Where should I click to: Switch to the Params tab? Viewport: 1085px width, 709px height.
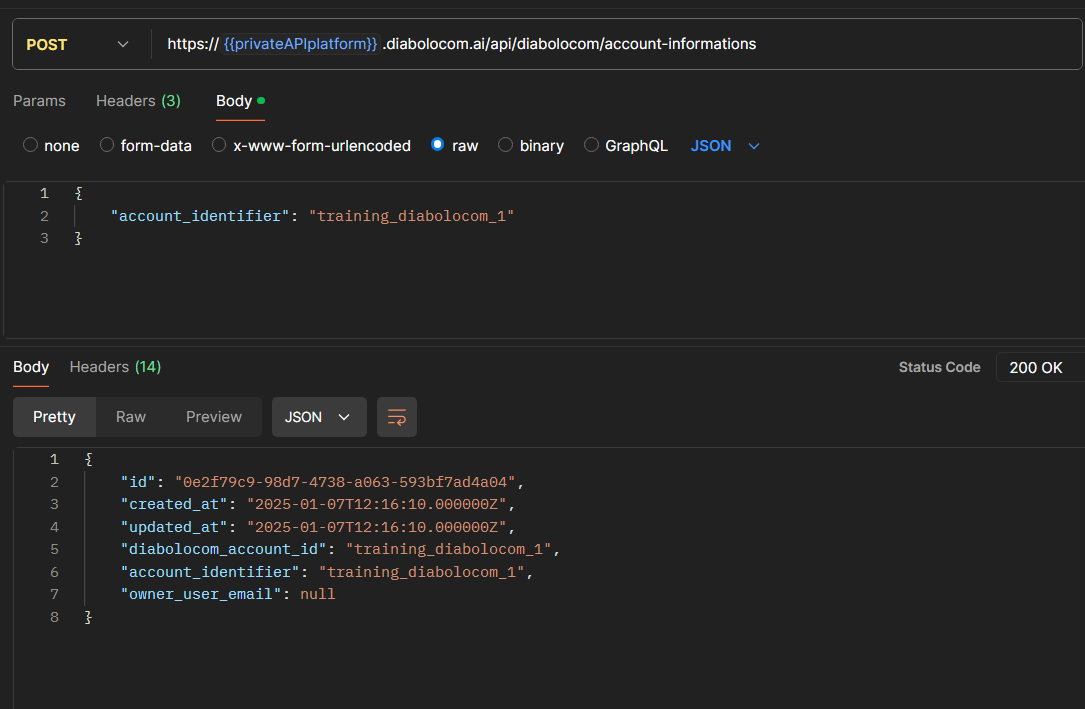click(x=39, y=101)
